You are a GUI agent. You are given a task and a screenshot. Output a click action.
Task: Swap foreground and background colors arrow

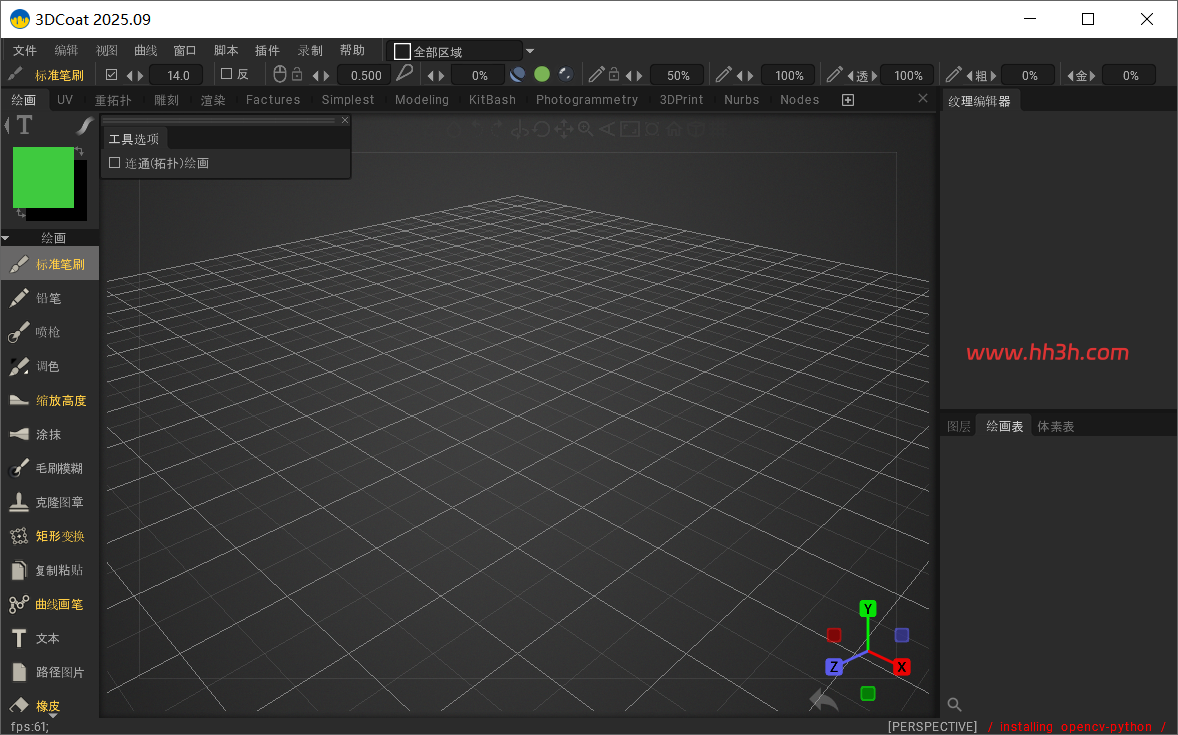coord(79,152)
